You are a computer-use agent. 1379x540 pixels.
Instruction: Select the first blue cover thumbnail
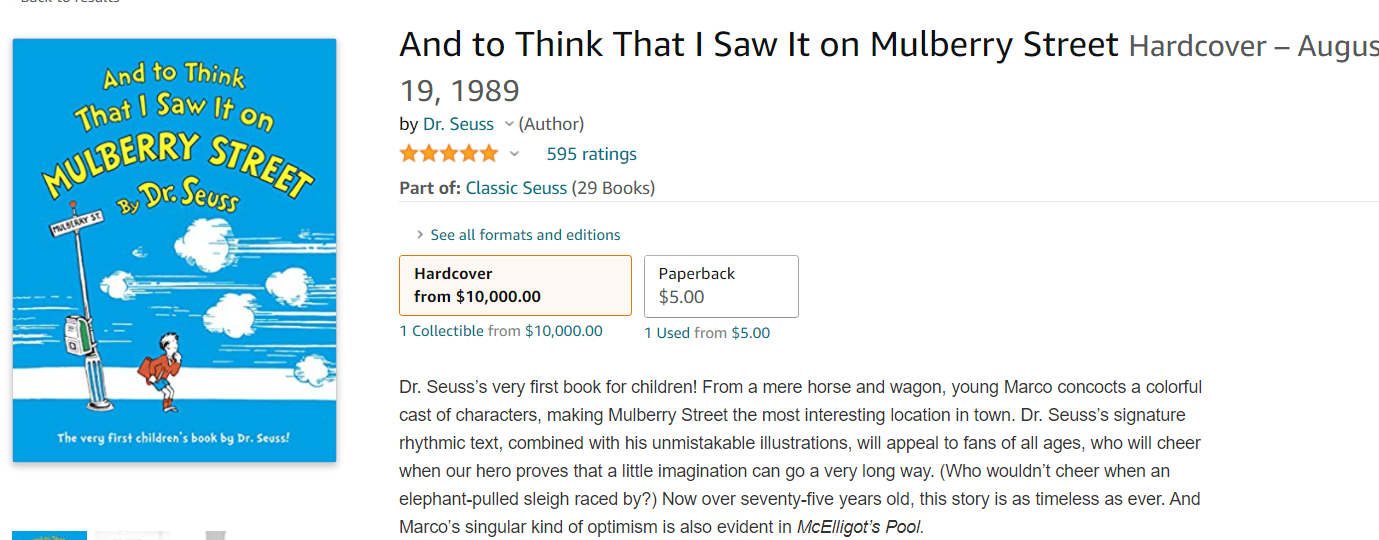pos(49,535)
